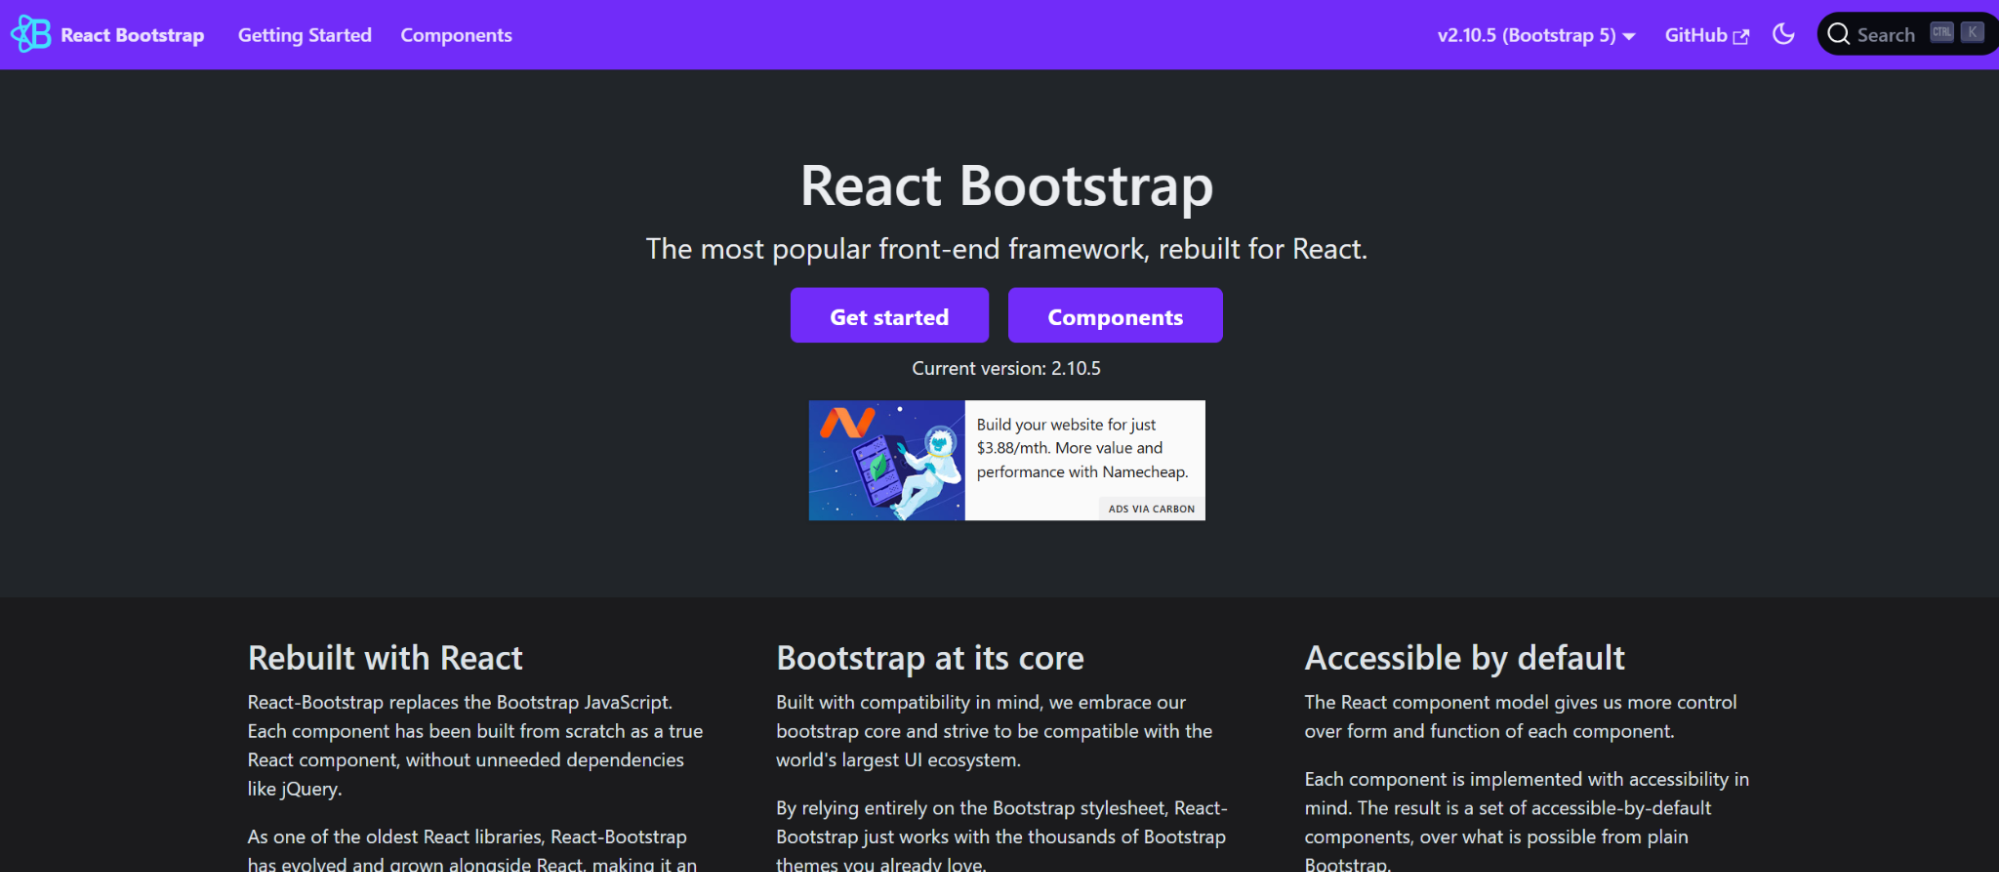Click the React Bootstrap main heading
Viewport: 1999px width, 872px height.
(x=1006, y=186)
